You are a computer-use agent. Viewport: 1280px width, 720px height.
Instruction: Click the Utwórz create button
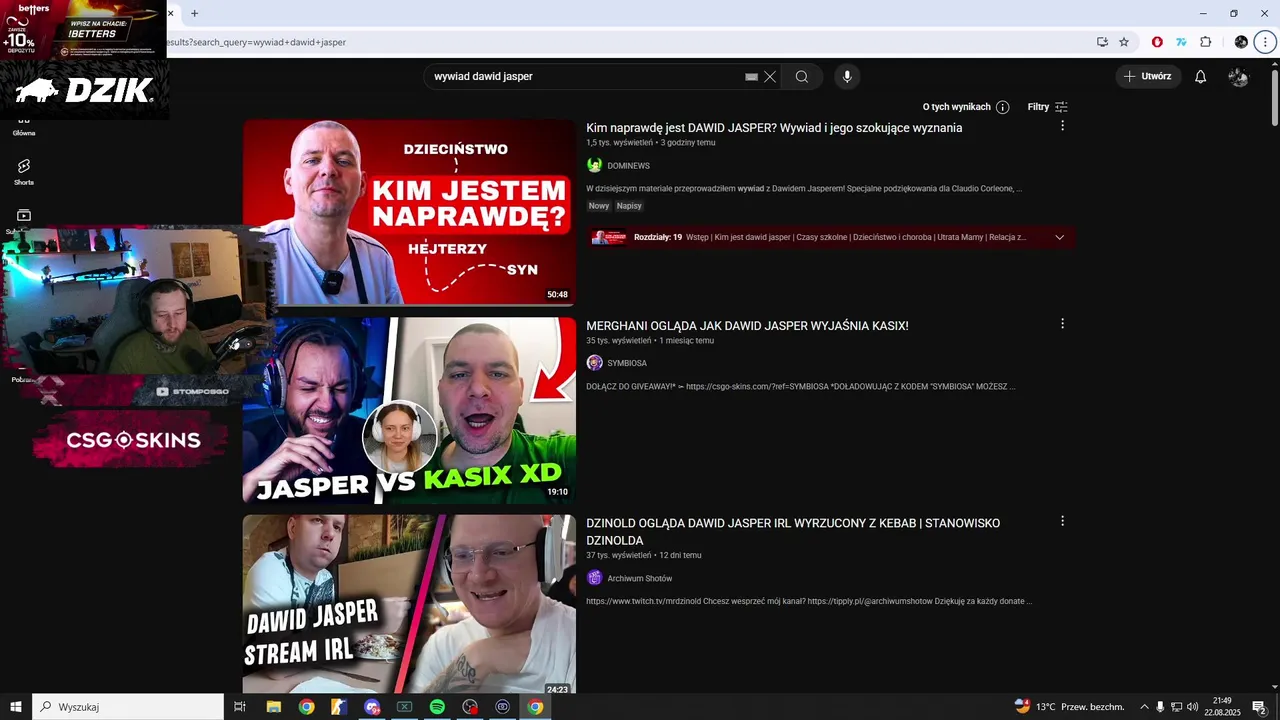1148,76
